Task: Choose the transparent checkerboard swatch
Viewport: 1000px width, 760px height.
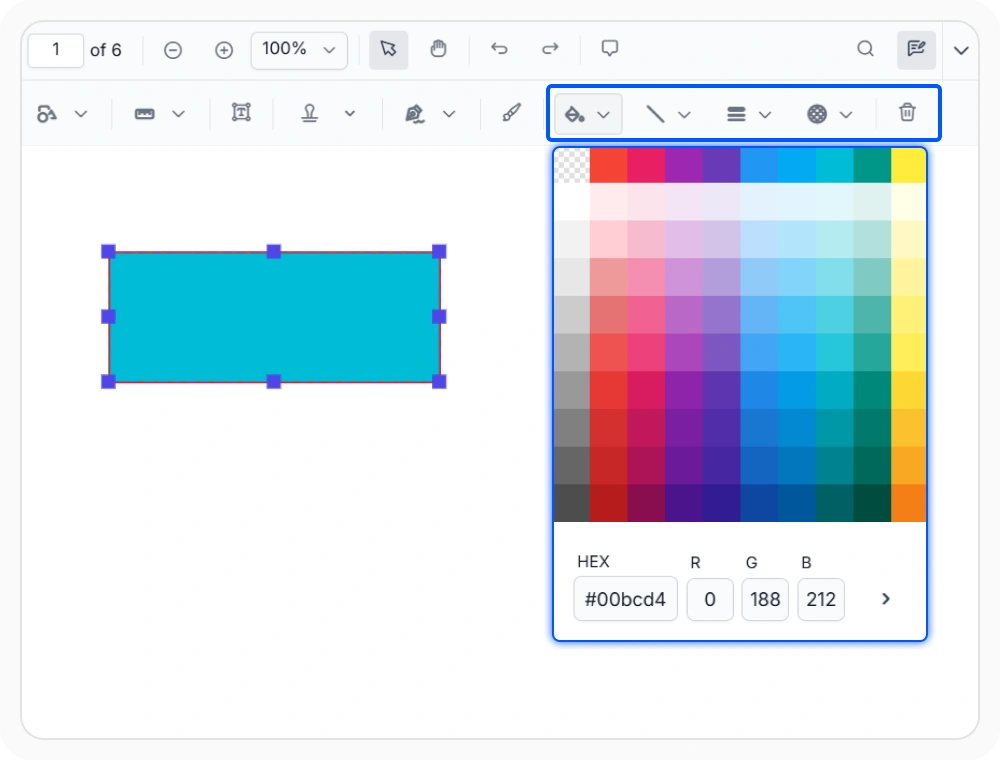Action: (572, 165)
